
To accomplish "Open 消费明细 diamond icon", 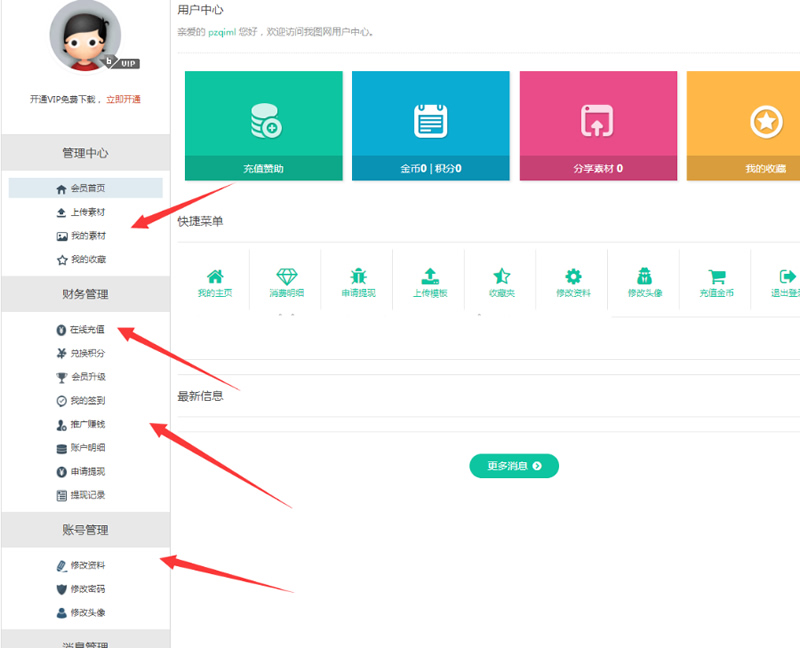I will pyautogui.click(x=286, y=278).
